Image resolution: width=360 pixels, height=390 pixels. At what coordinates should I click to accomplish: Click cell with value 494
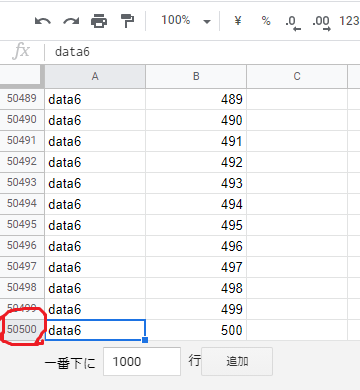coord(196,204)
